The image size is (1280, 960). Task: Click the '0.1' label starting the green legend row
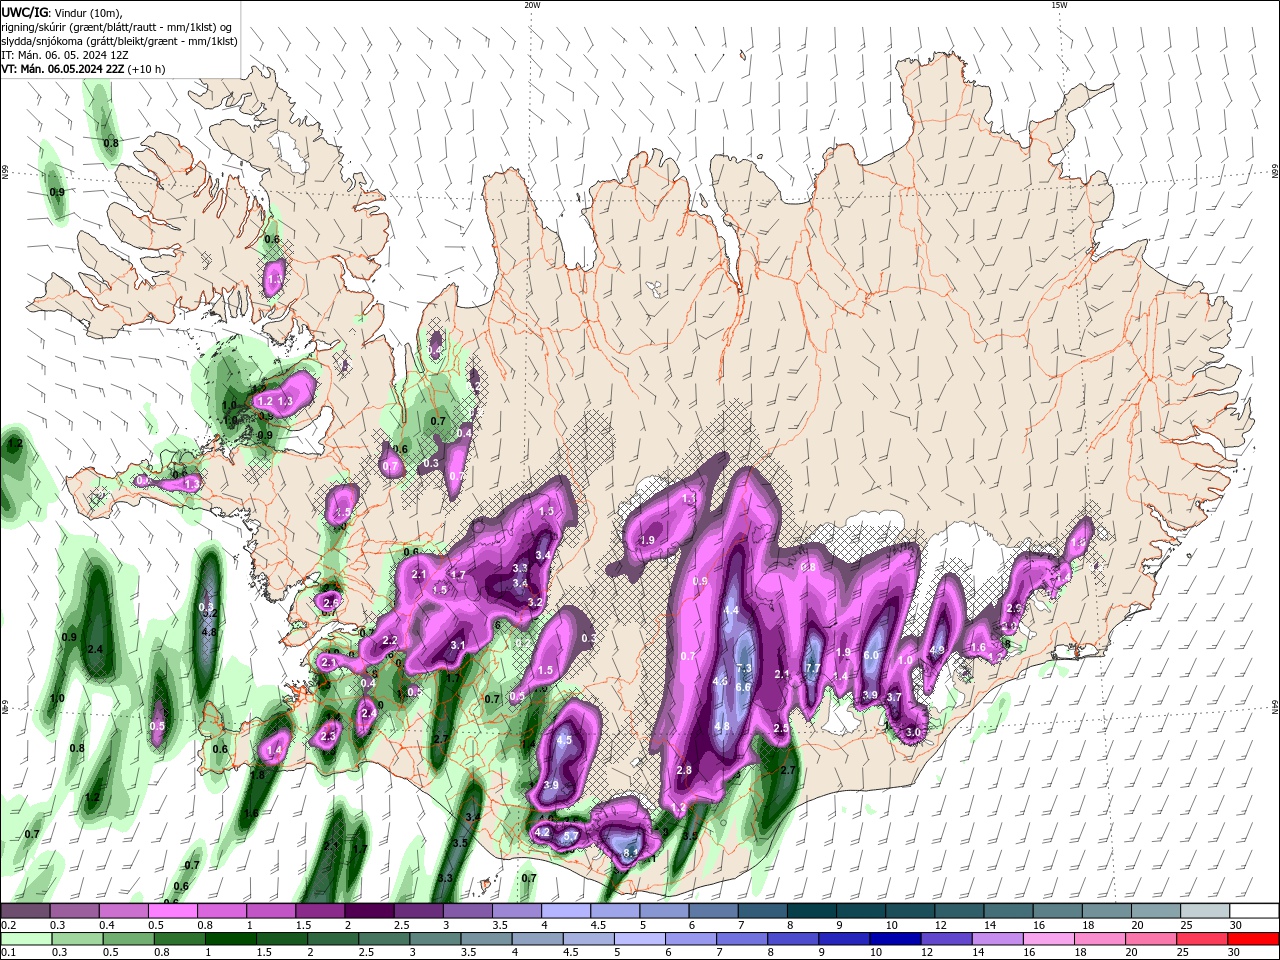point(9,953)
